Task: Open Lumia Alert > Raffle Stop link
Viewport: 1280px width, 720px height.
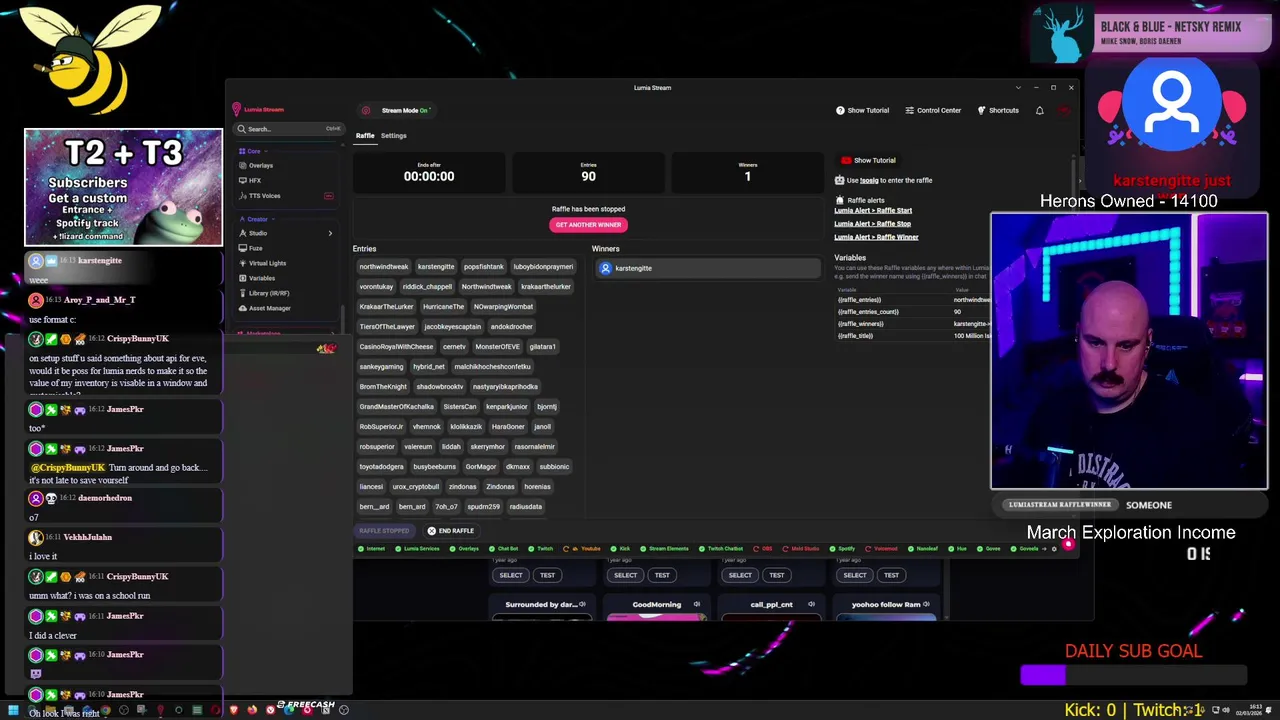Action: [x=872, y=224]
